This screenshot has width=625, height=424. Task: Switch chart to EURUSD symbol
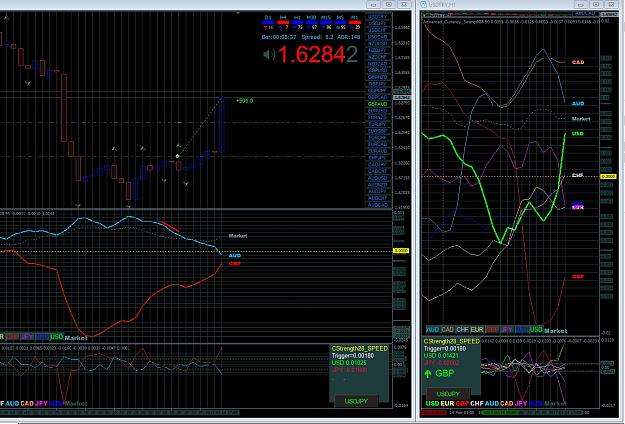coord(377,111)
